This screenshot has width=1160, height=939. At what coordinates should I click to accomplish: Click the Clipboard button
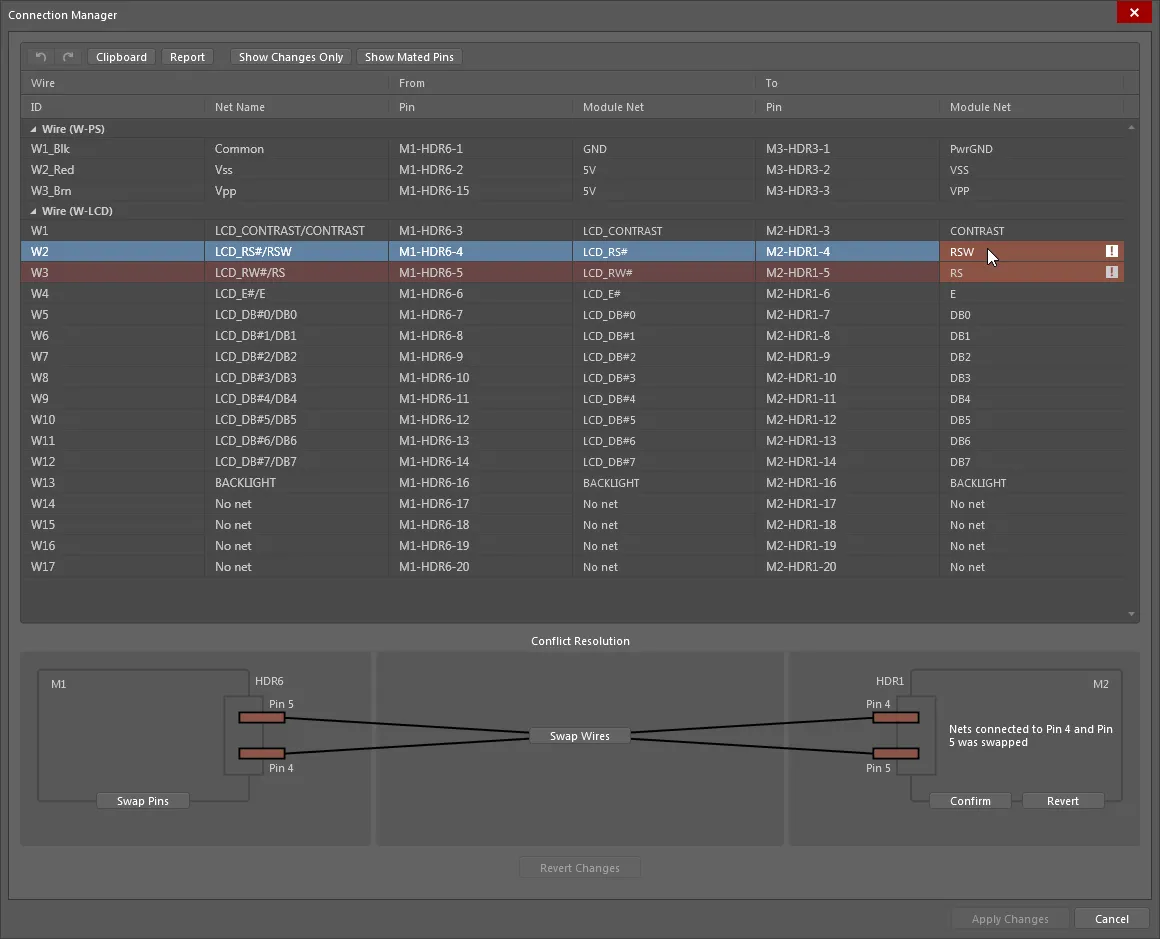tap(121, 57)
